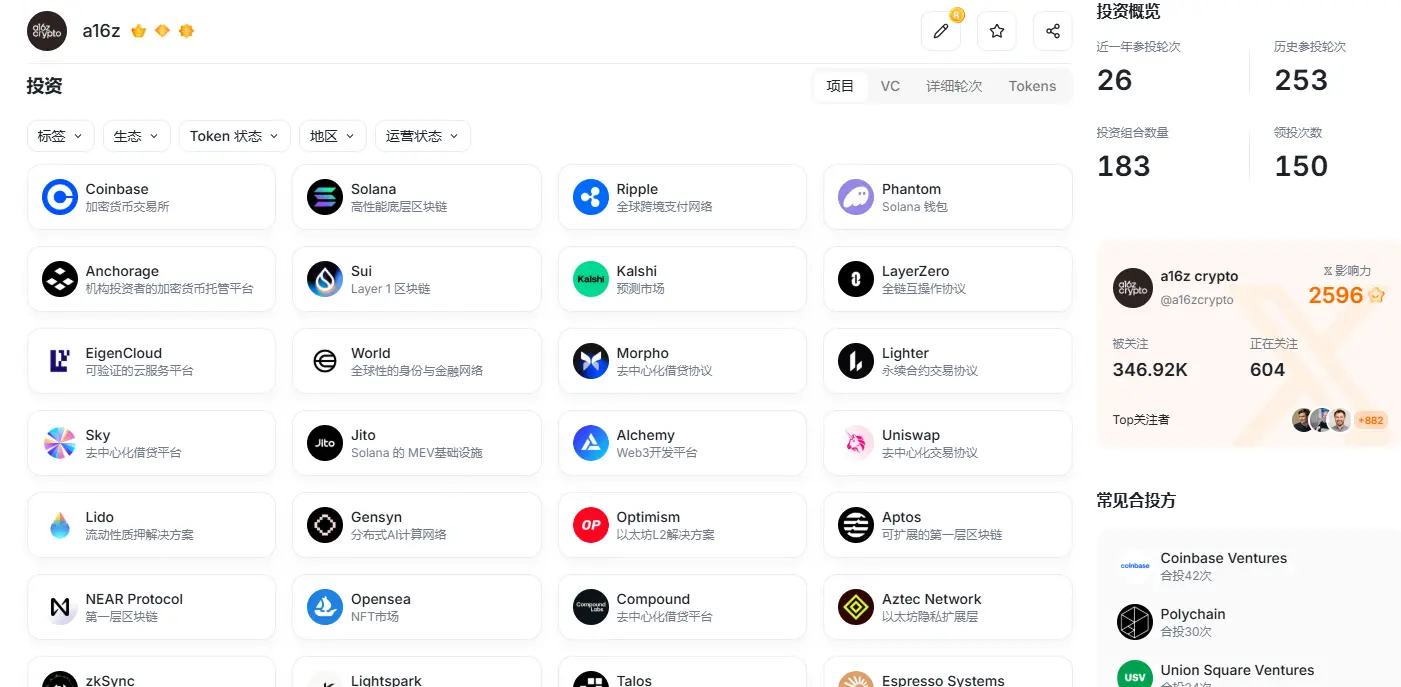The height and width of the screenshot is (687, 1401).
Task: Click the 2596 X influence score
Action: click(1336, 295)
